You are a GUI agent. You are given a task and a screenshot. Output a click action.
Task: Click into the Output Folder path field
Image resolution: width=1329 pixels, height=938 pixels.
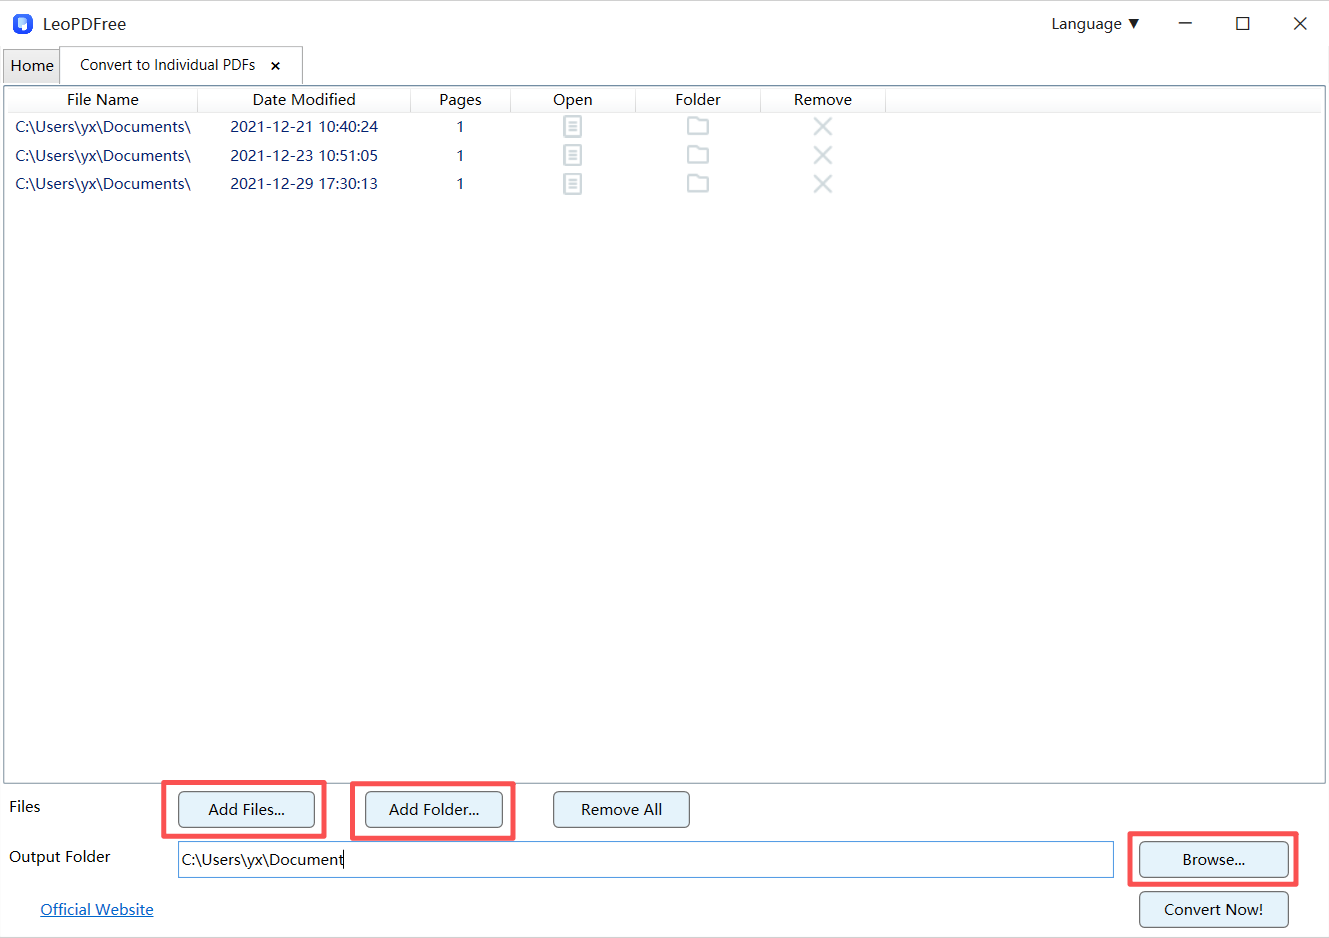pyautogui.click(x=646, y=860)
